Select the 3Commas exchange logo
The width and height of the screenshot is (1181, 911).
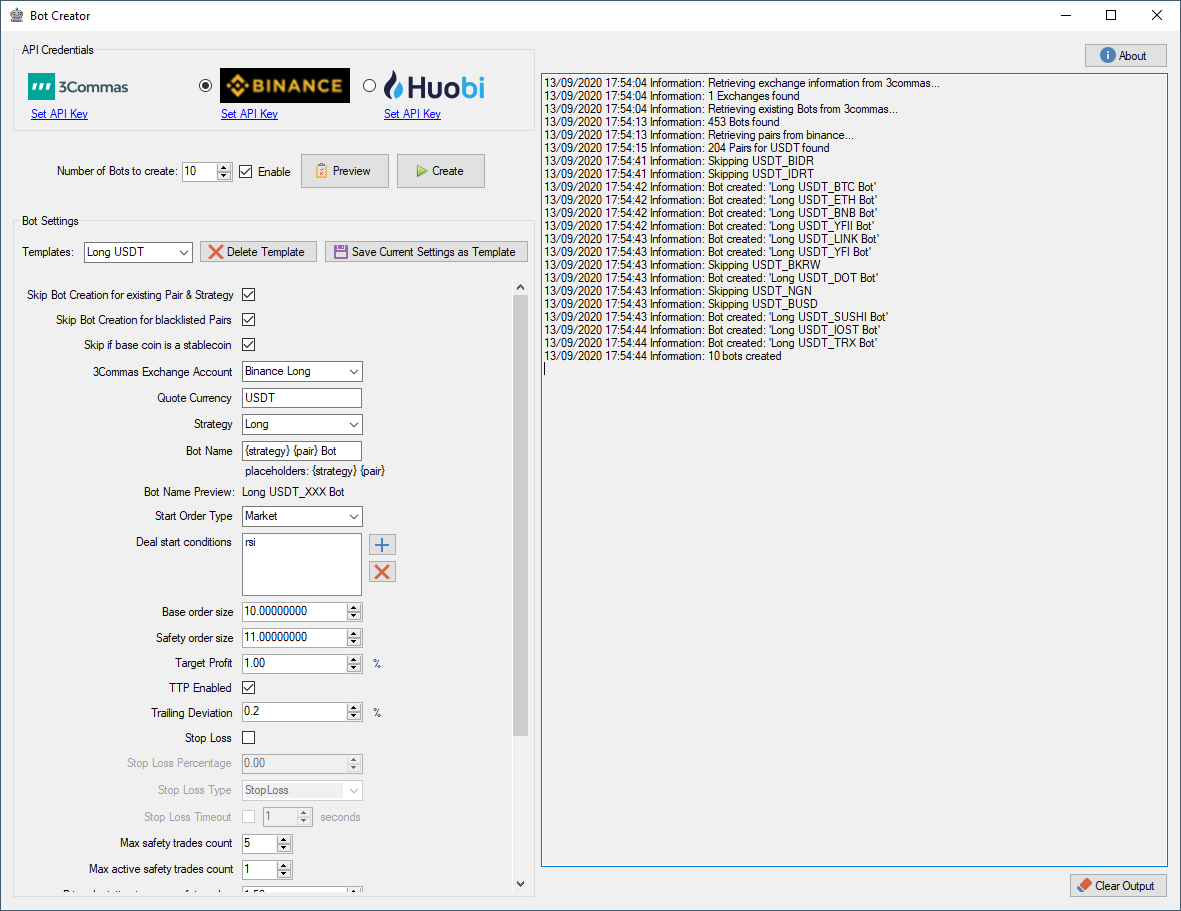click(x=78, y=86)
